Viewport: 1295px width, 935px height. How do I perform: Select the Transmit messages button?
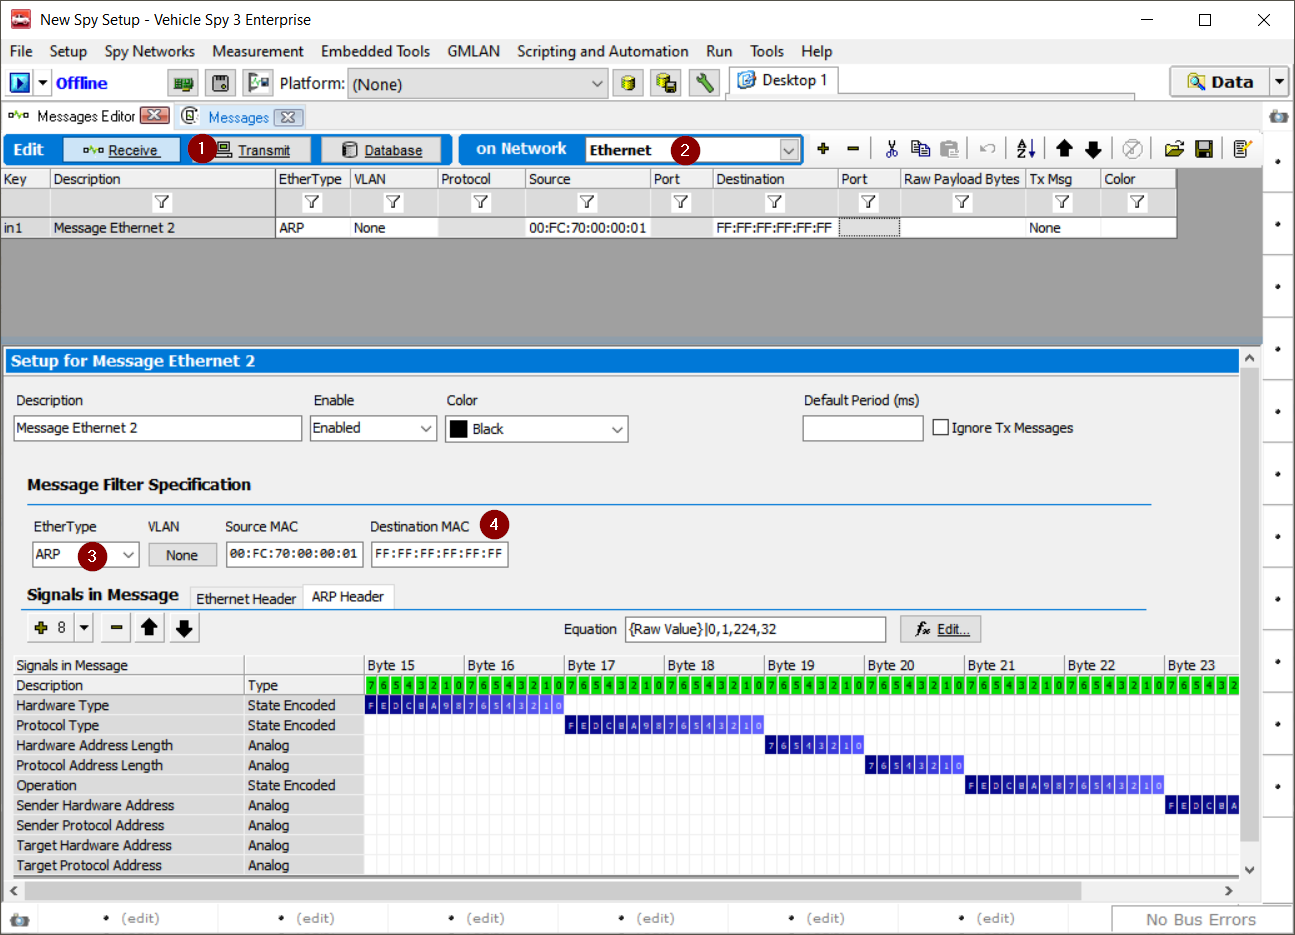pos(253,150)
